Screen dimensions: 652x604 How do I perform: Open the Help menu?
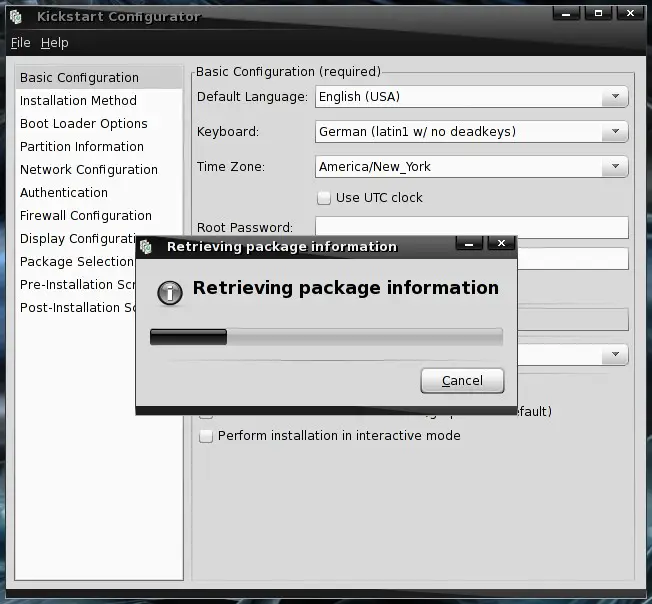pyautogui.click(x=54, y=43)
